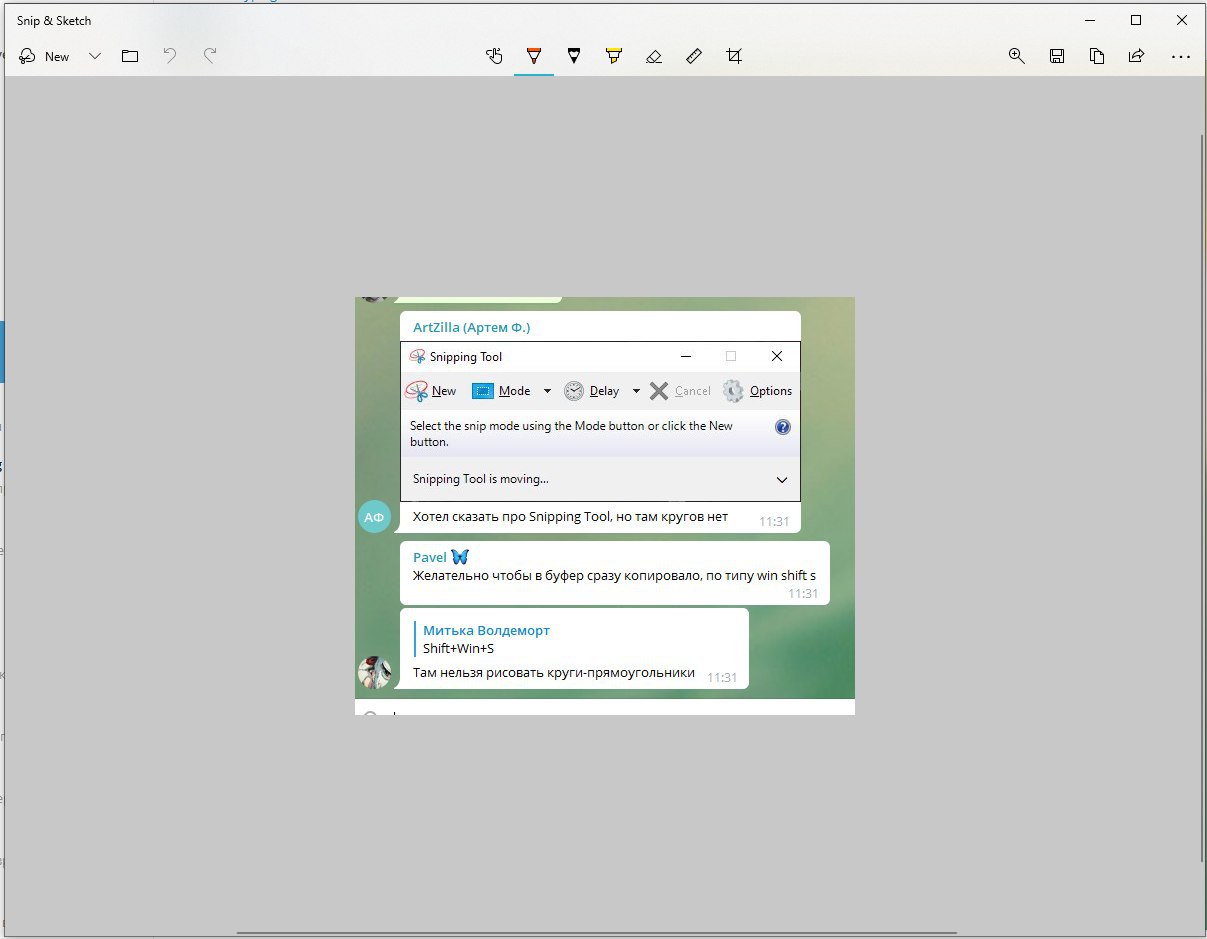
Task: Toggle touch writing mode
Action: (494, 56)
